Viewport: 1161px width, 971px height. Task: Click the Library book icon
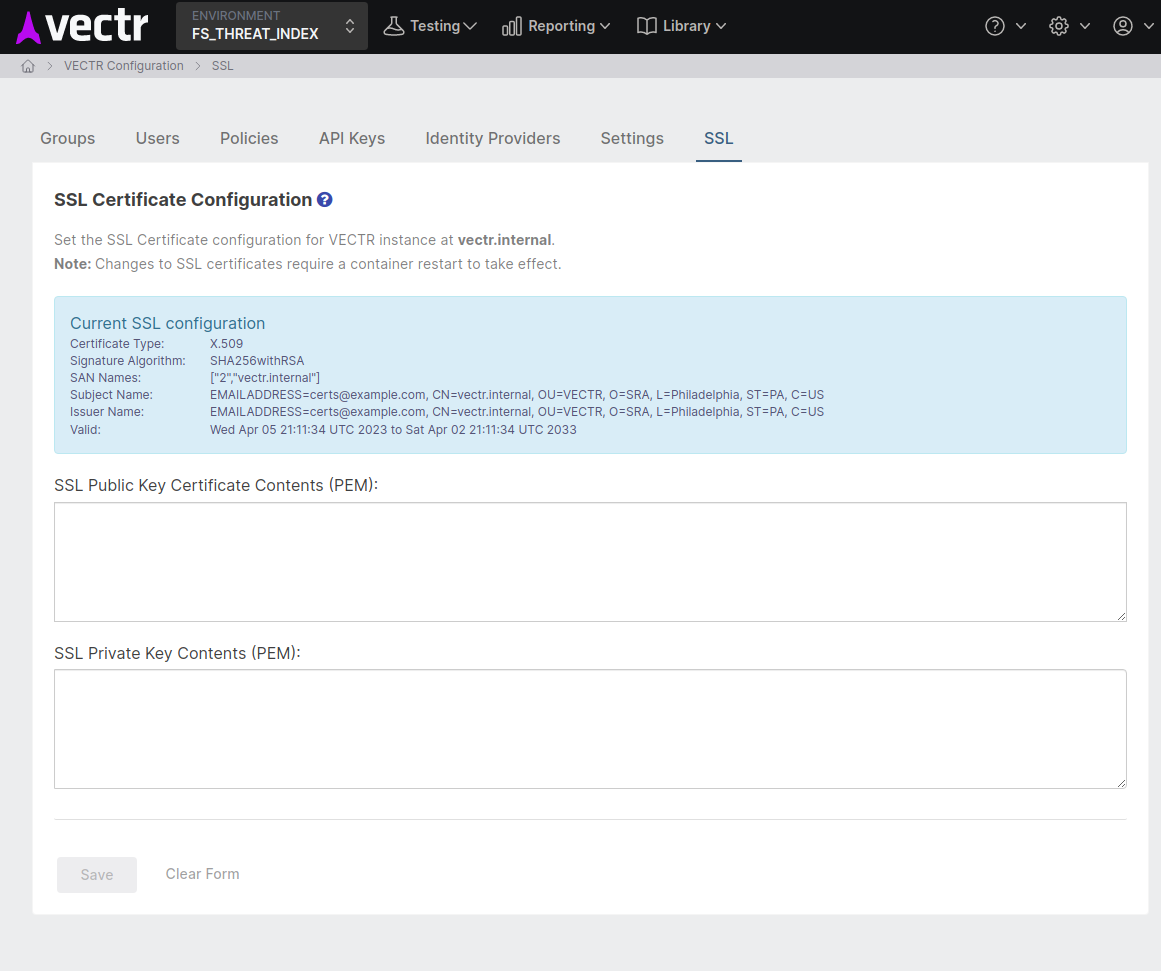point(646,26)
